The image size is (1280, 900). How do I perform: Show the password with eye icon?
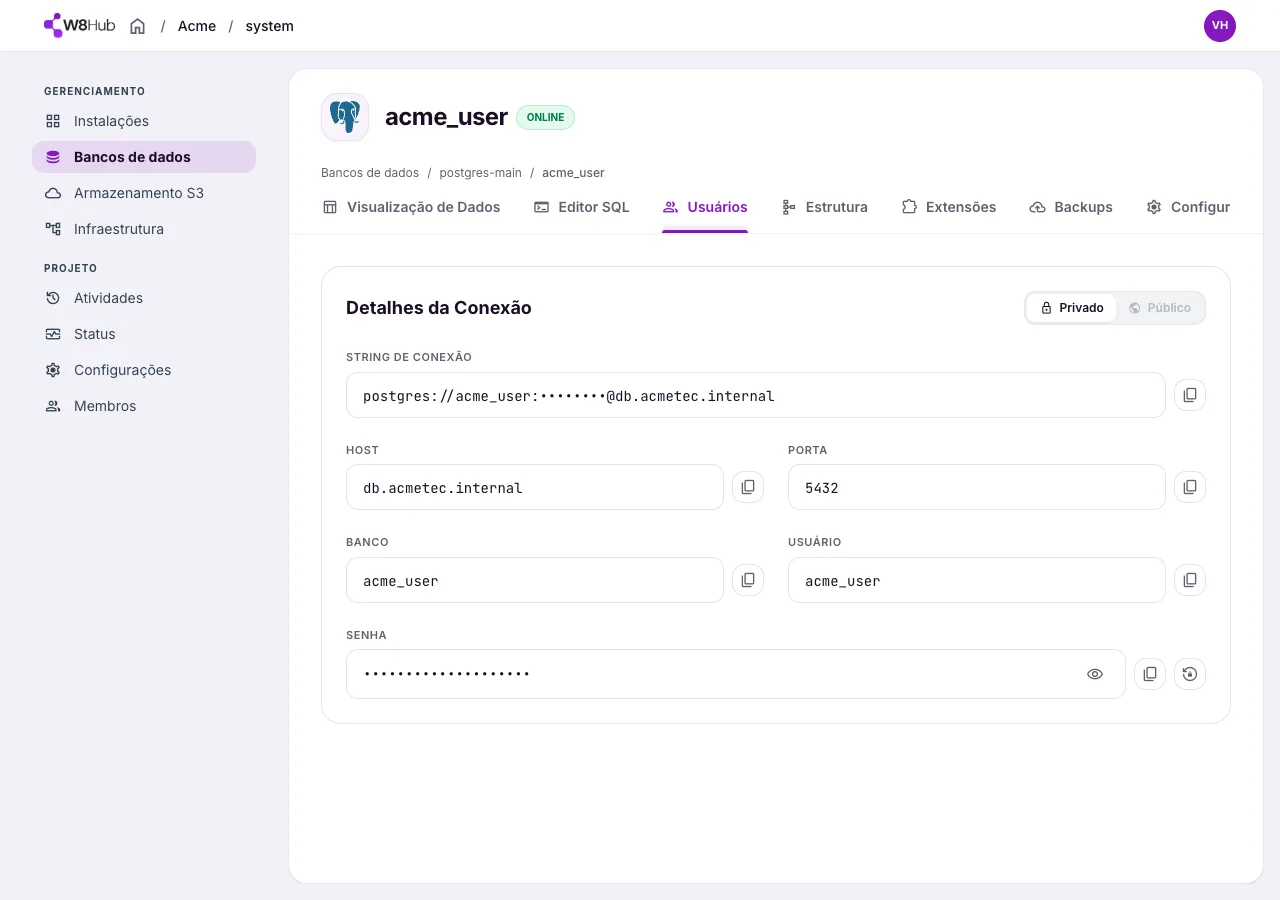click(x=1095, y=674)
